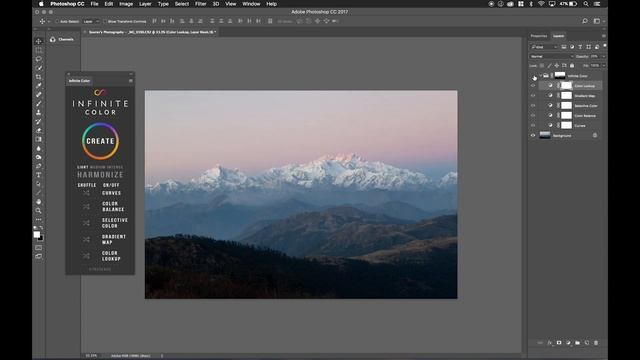640x360 pixels.
Task: Select the Dodge tool
Action: pos(39,157)
